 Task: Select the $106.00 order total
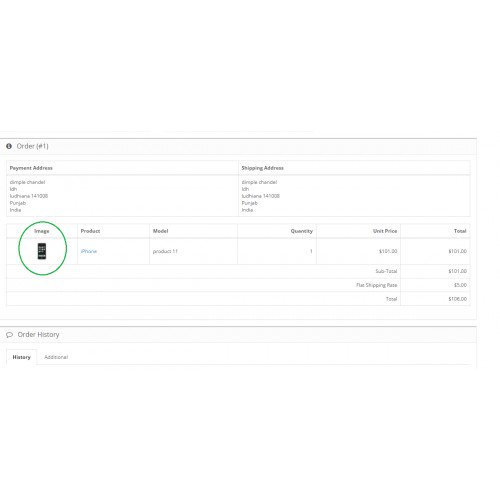click(x=458, y=299)
